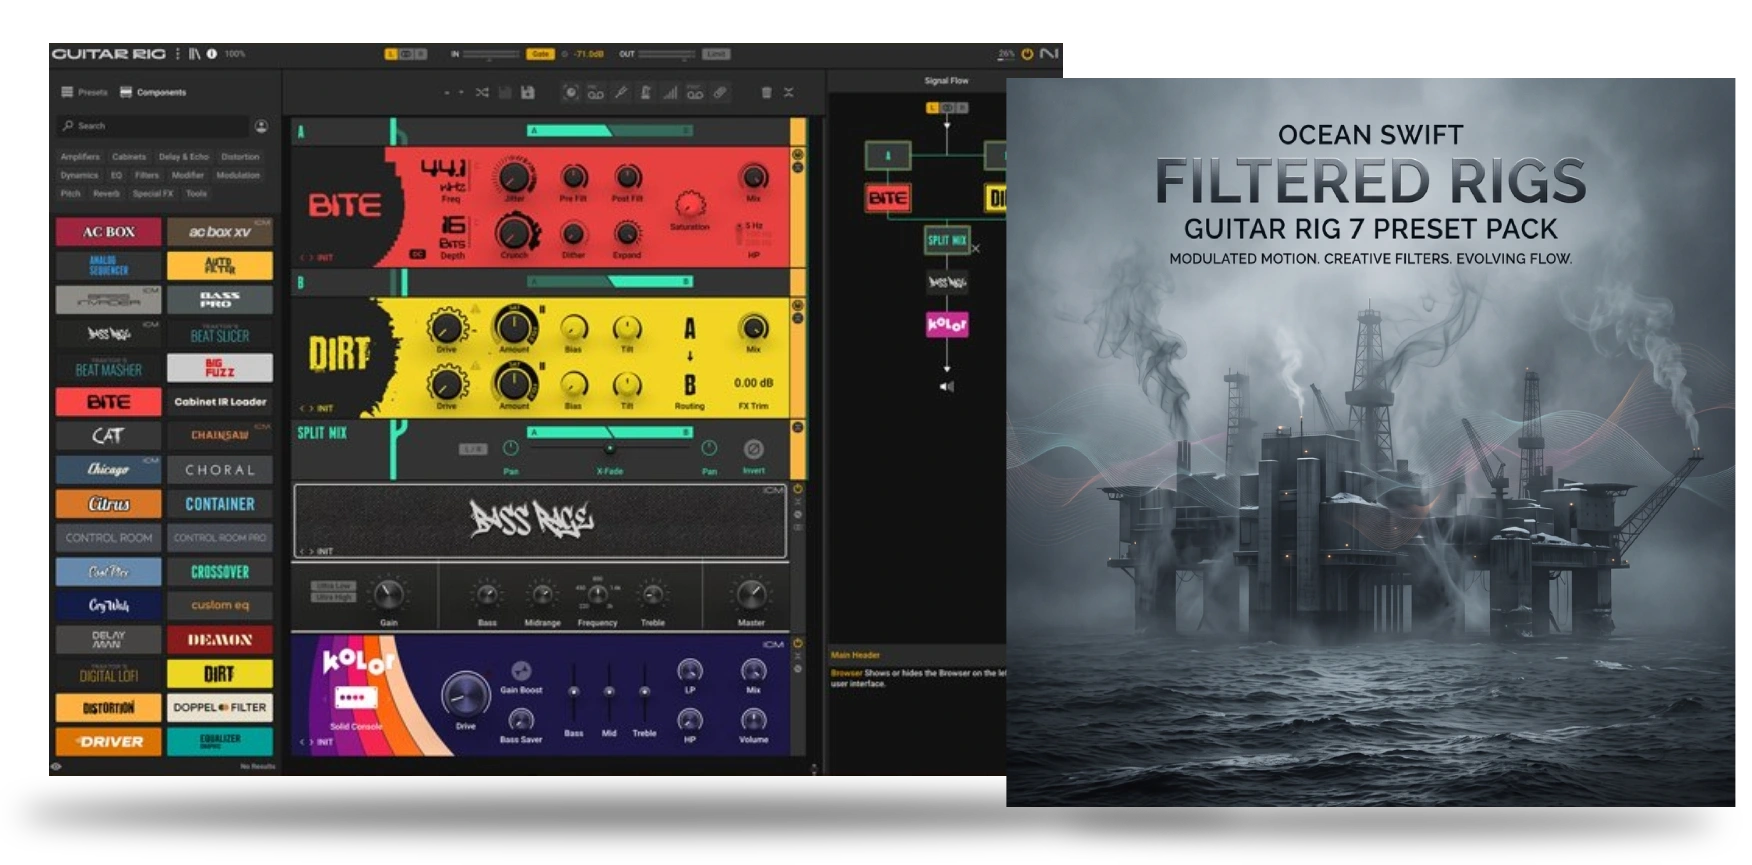Toggle the output Limit button

(x=716, y=54)
